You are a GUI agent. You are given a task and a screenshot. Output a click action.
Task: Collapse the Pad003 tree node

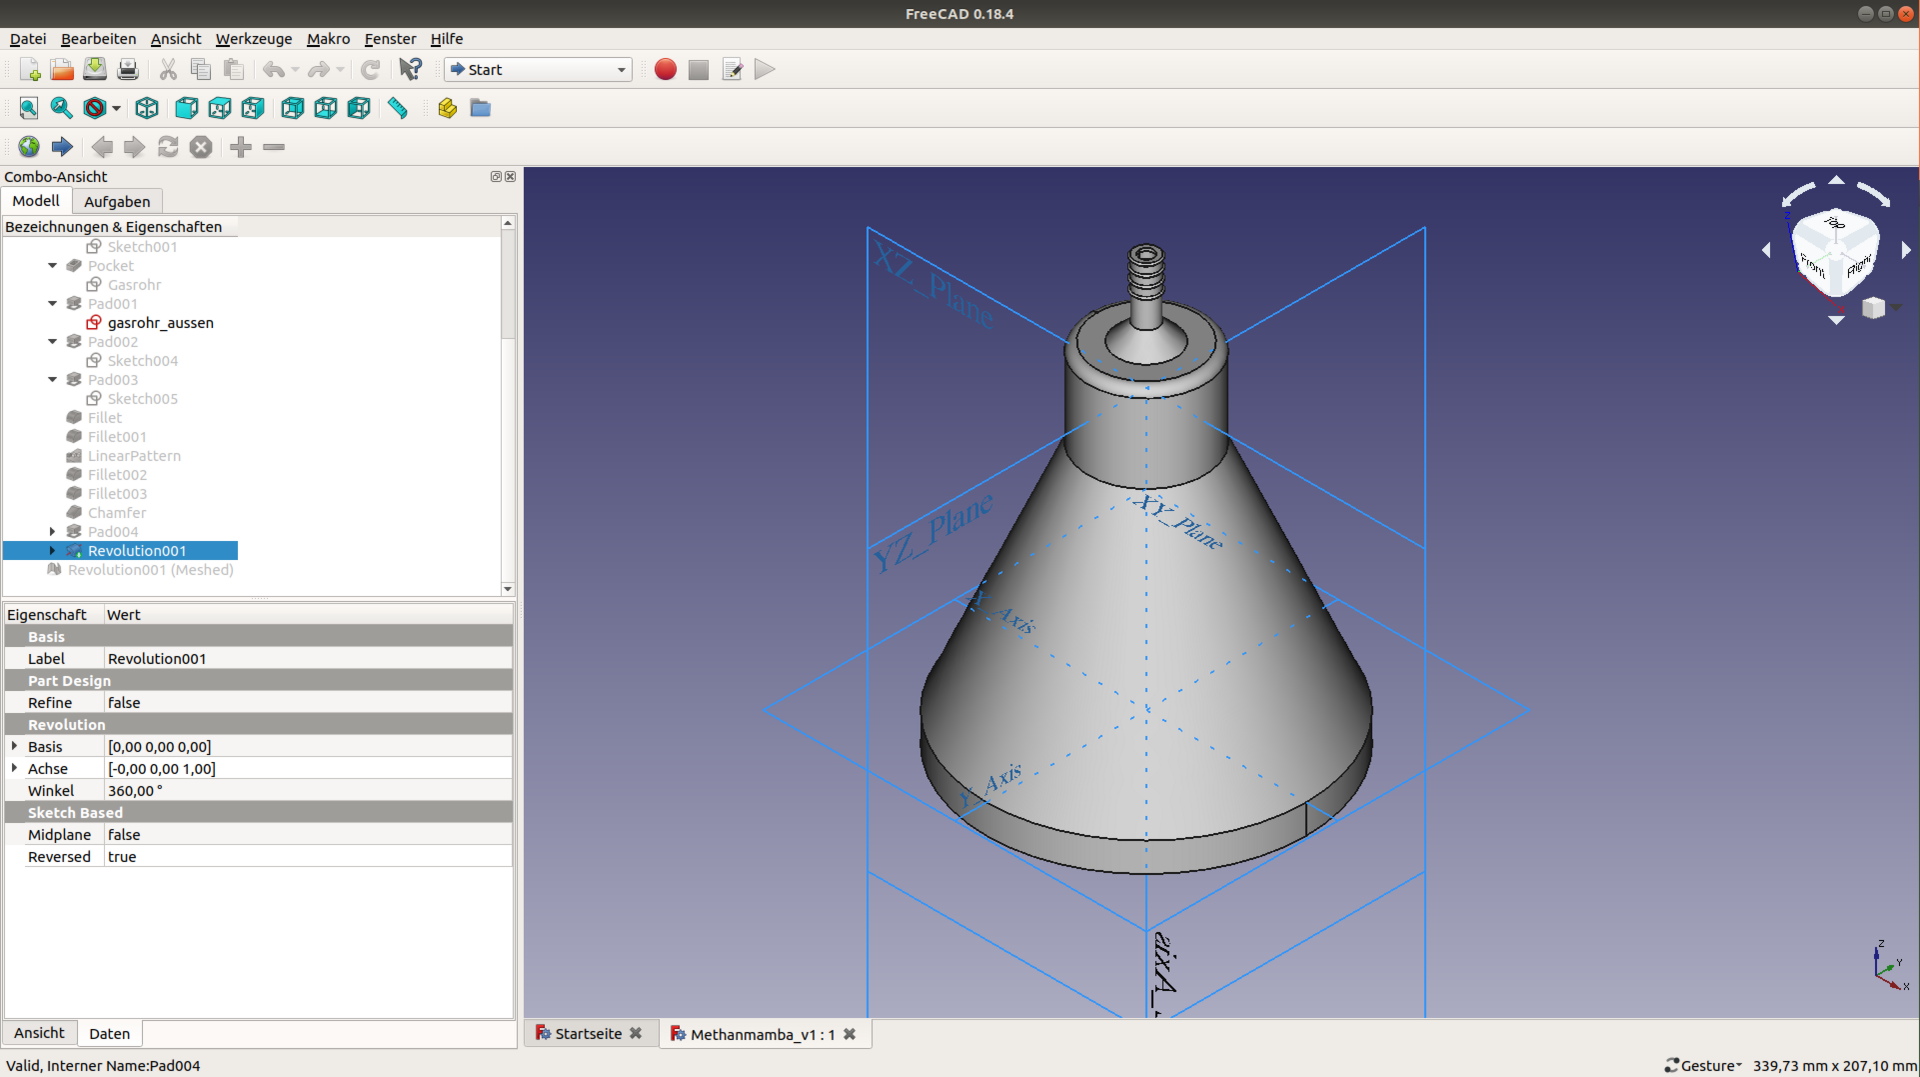pyautogui.click(x=52, y=380)
